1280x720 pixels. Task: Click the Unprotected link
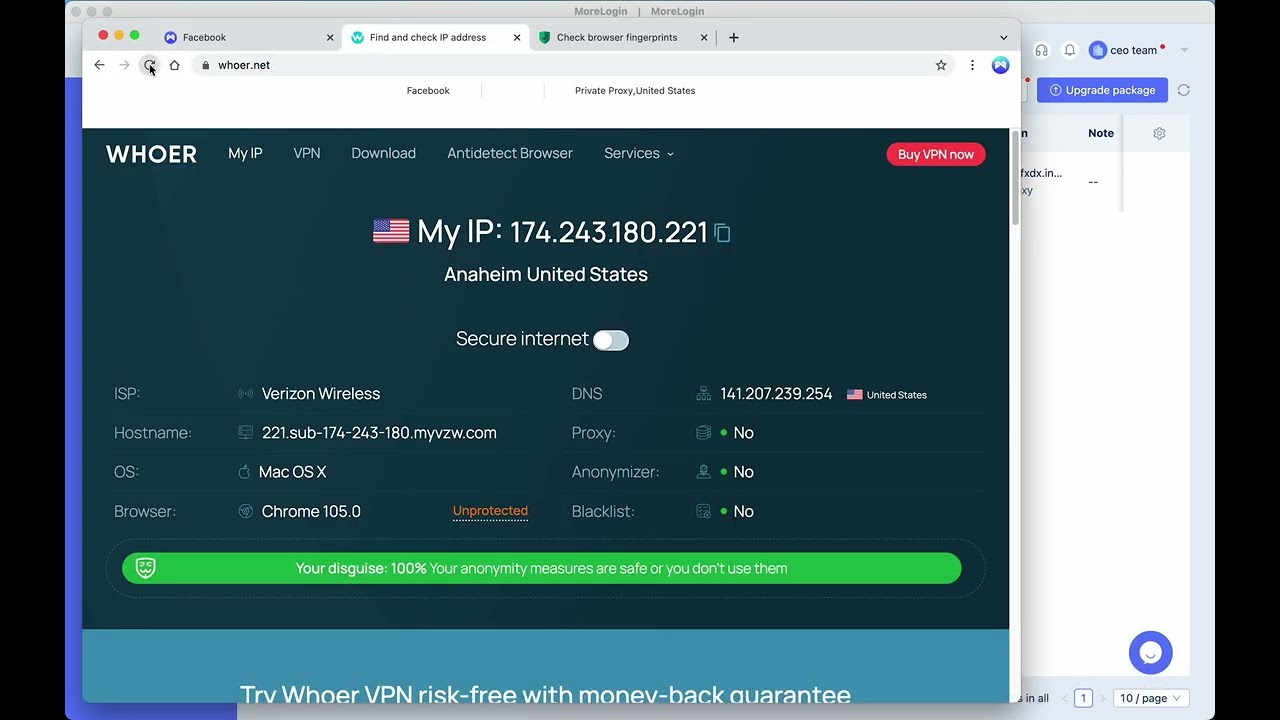tap(490, 511)
